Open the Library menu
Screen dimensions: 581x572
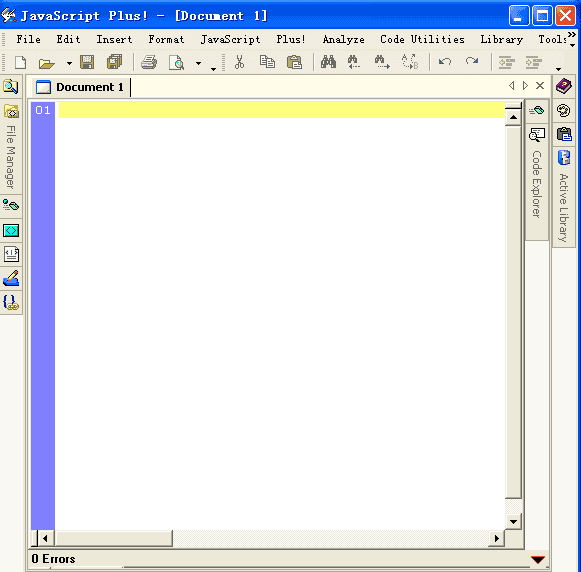click(501, 39)
